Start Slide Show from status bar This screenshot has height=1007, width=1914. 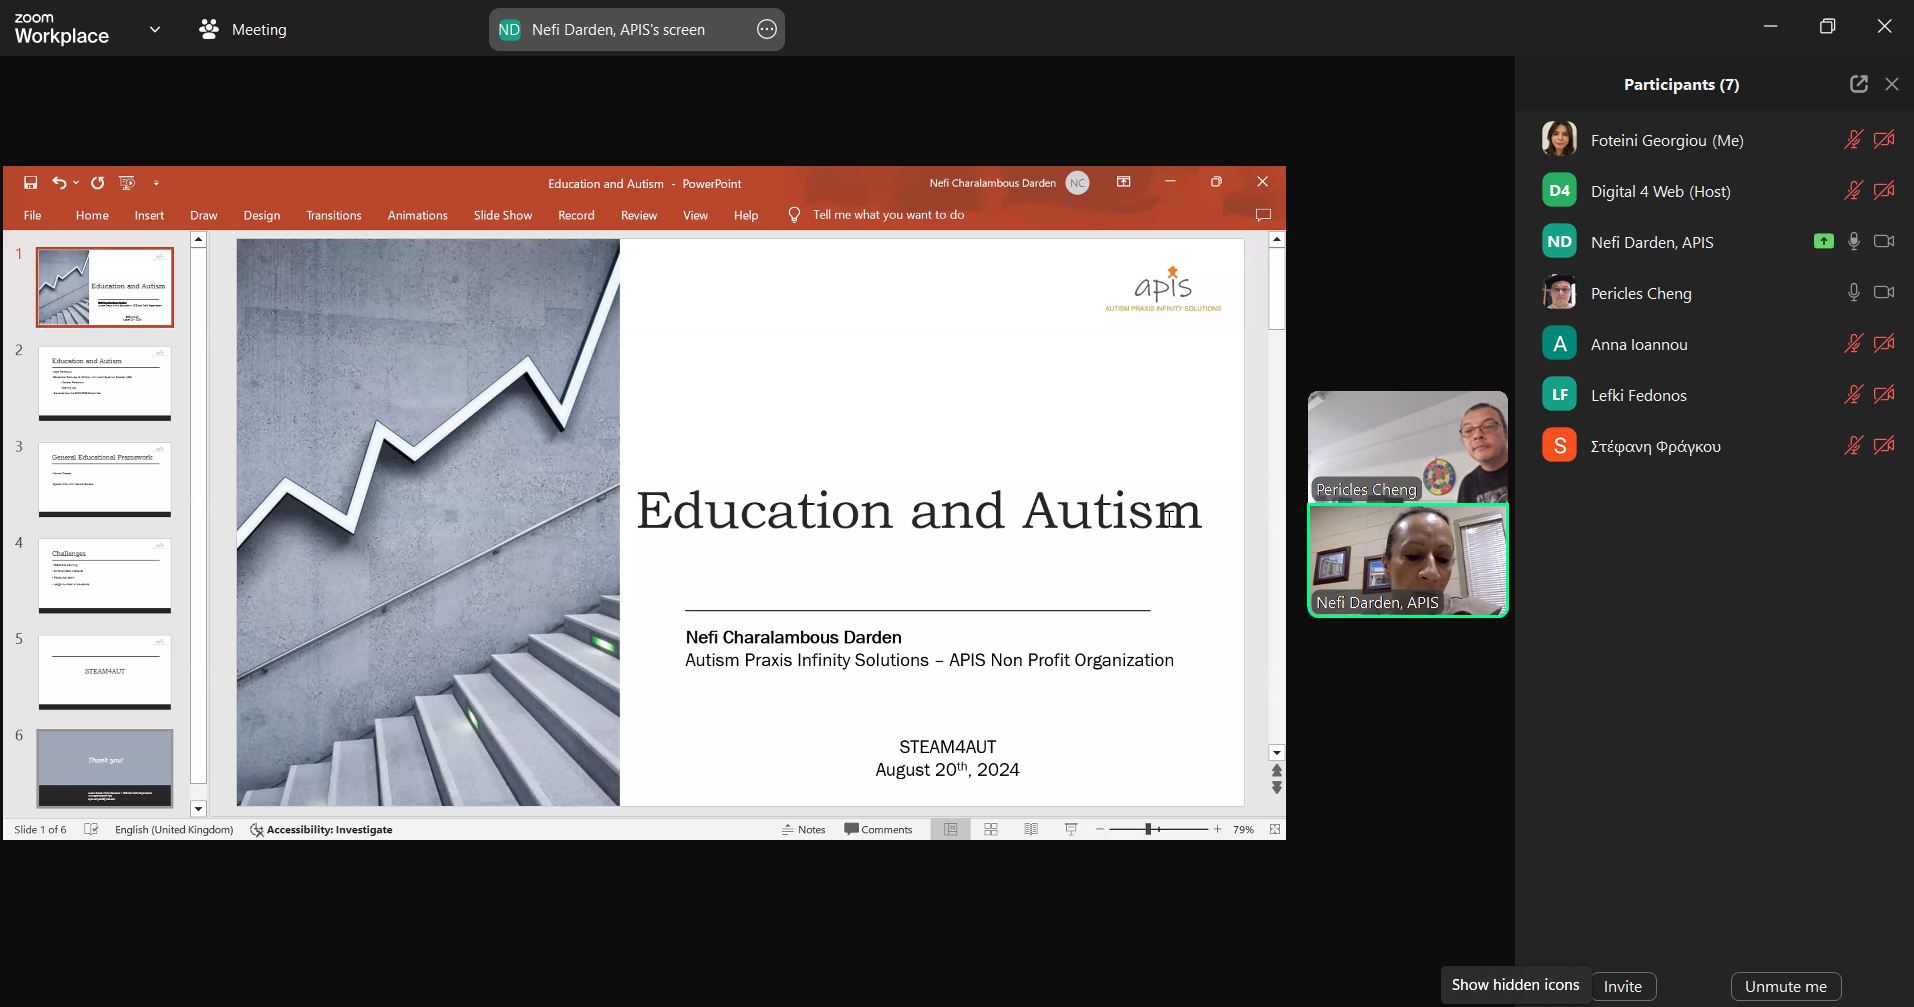pyautogui.click(x=1071, y=830)
